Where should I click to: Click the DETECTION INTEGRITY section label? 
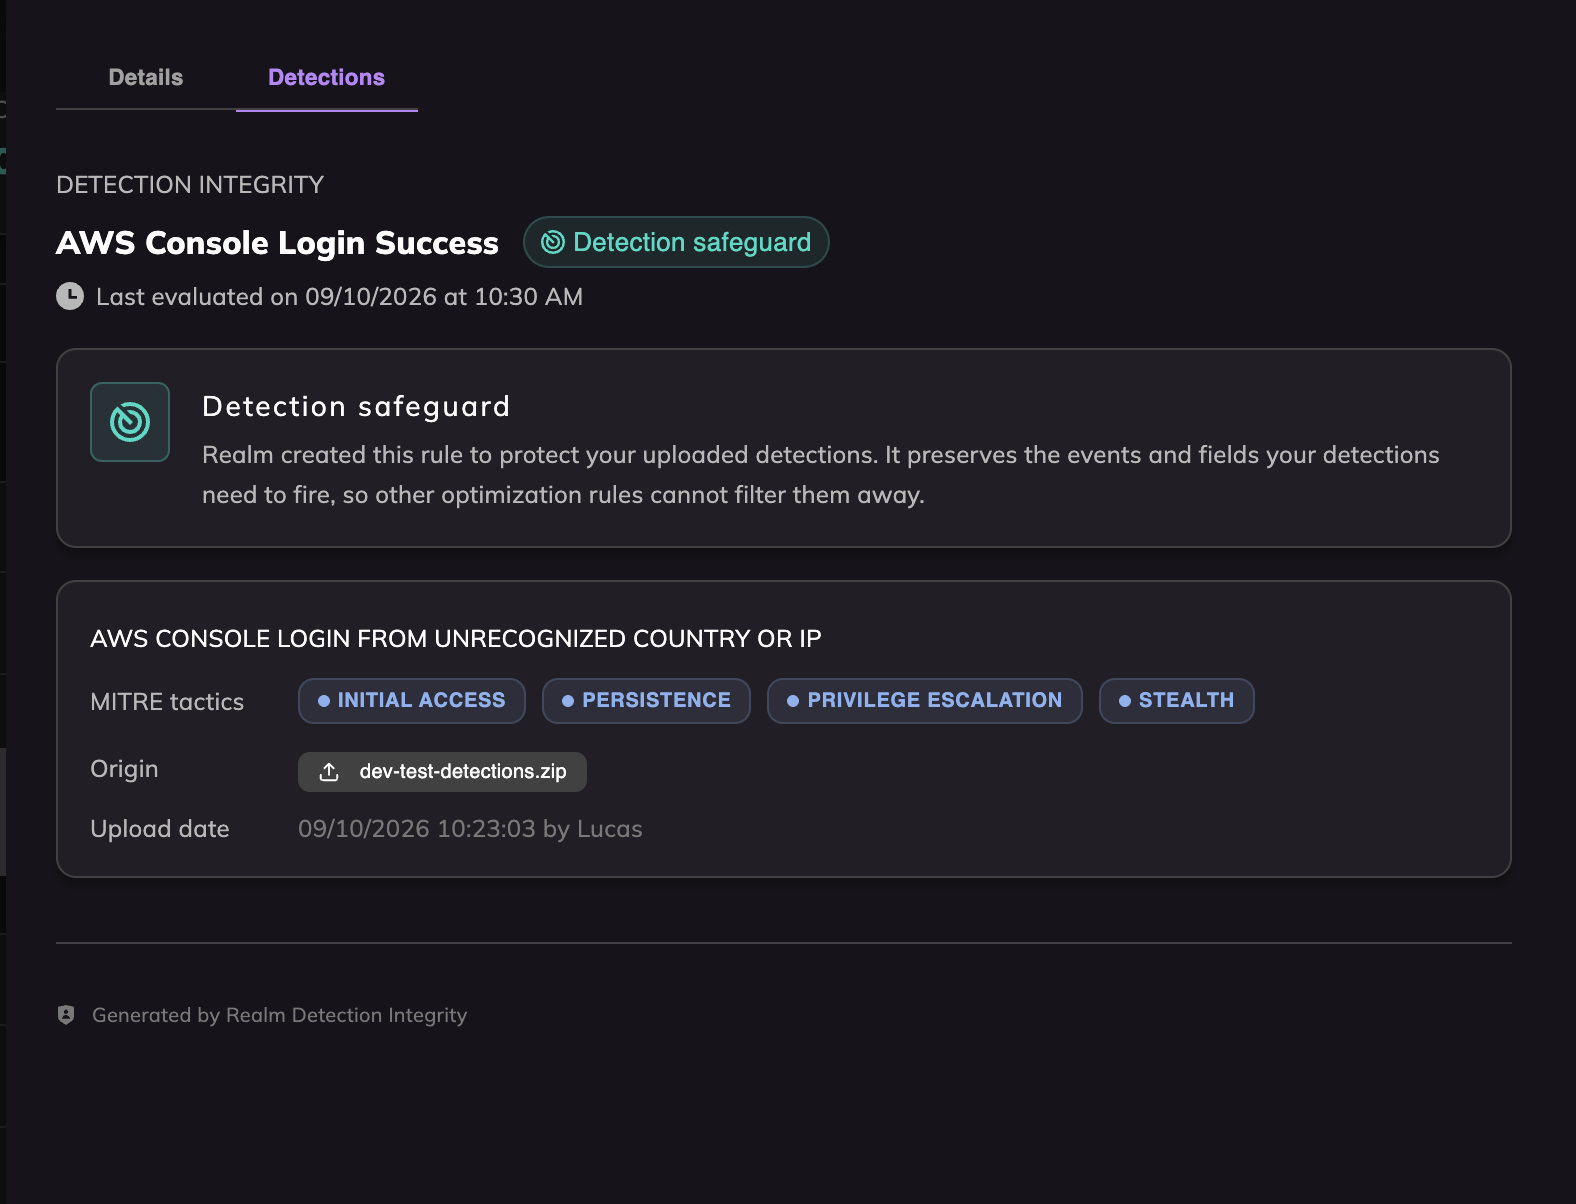click(190, 185)
